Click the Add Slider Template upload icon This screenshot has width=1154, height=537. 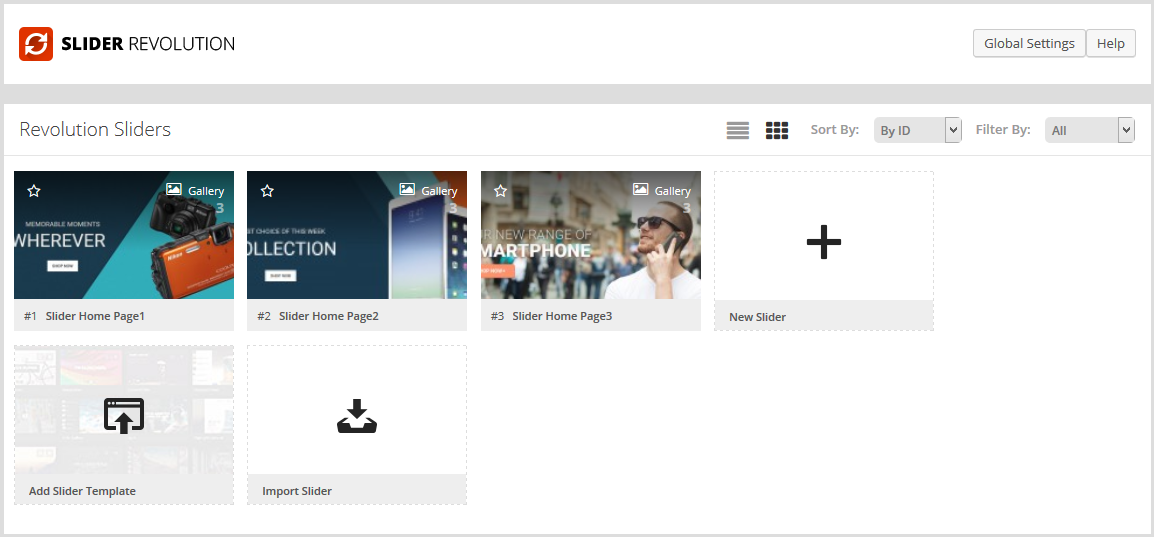[124, 416]
